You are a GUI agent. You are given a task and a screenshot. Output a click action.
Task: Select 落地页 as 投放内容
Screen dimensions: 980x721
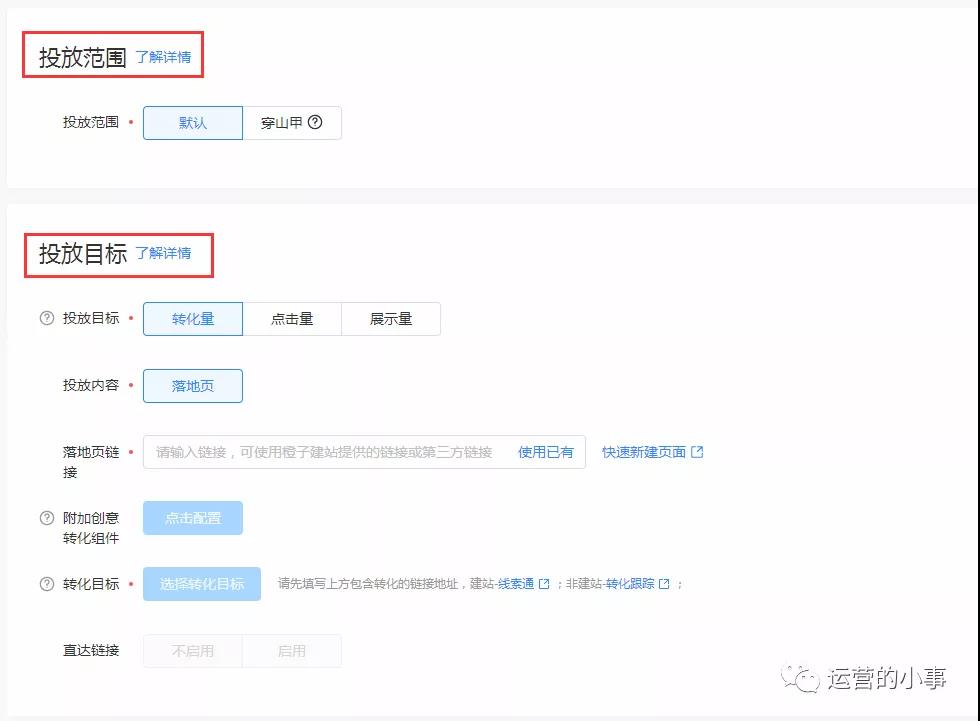click(x=193, y=386)
